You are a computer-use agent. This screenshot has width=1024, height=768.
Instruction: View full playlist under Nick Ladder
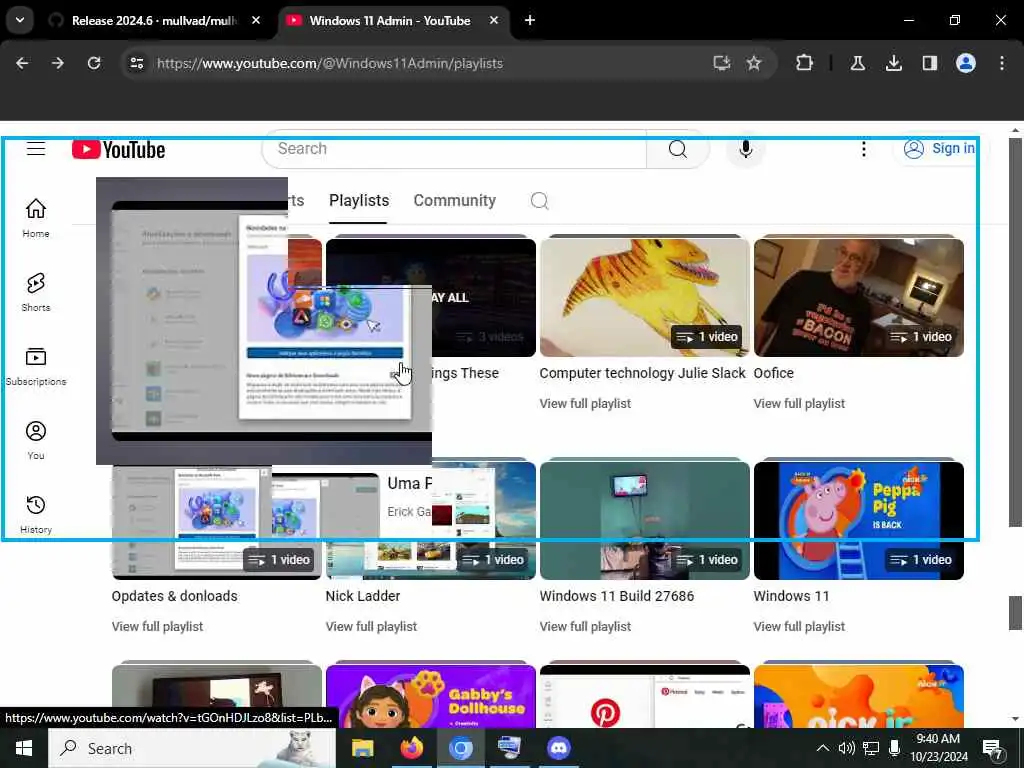click(371, 626)
